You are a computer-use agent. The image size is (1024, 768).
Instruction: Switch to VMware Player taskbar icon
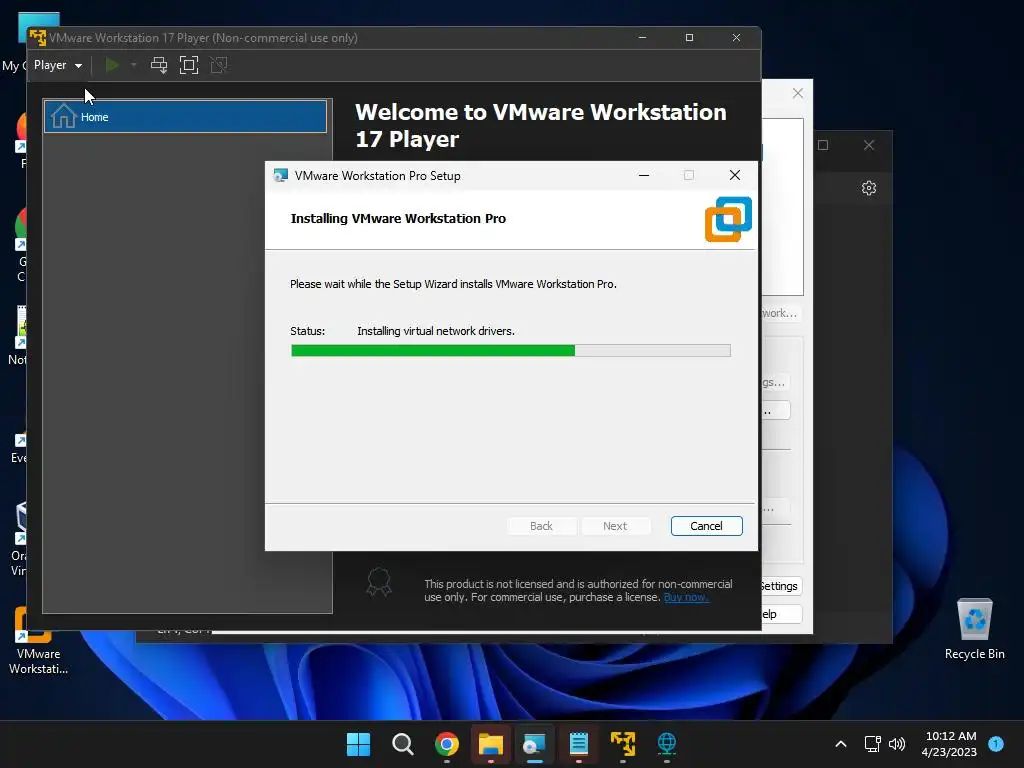(622, 744)
